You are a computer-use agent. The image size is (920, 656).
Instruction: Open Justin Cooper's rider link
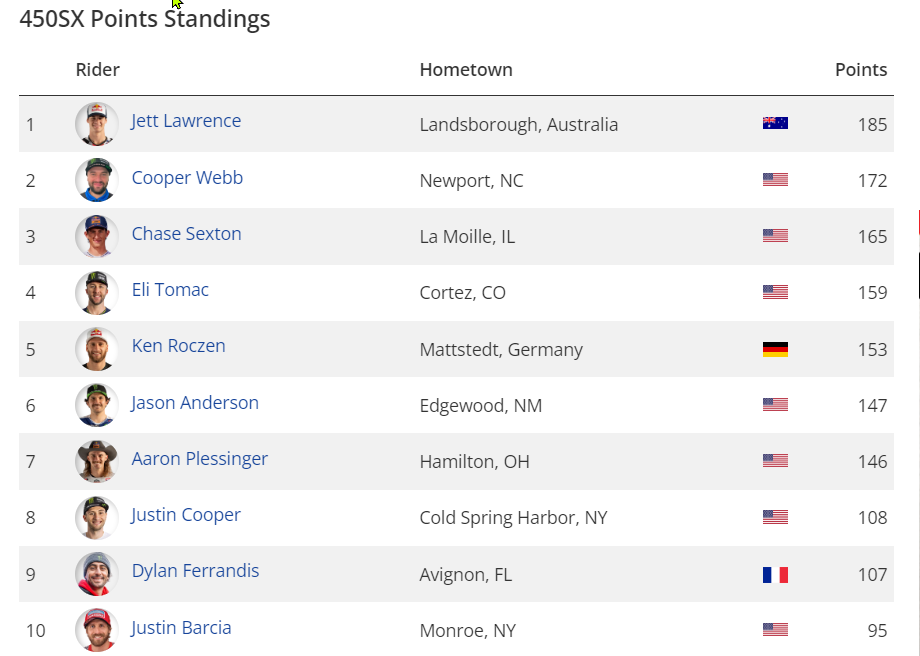(186, 515)
